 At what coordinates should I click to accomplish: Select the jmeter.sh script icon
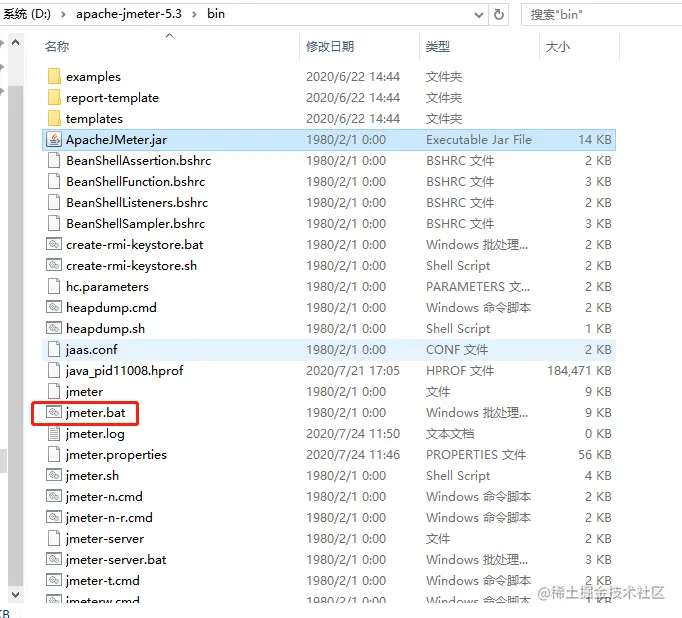point(54,475)
